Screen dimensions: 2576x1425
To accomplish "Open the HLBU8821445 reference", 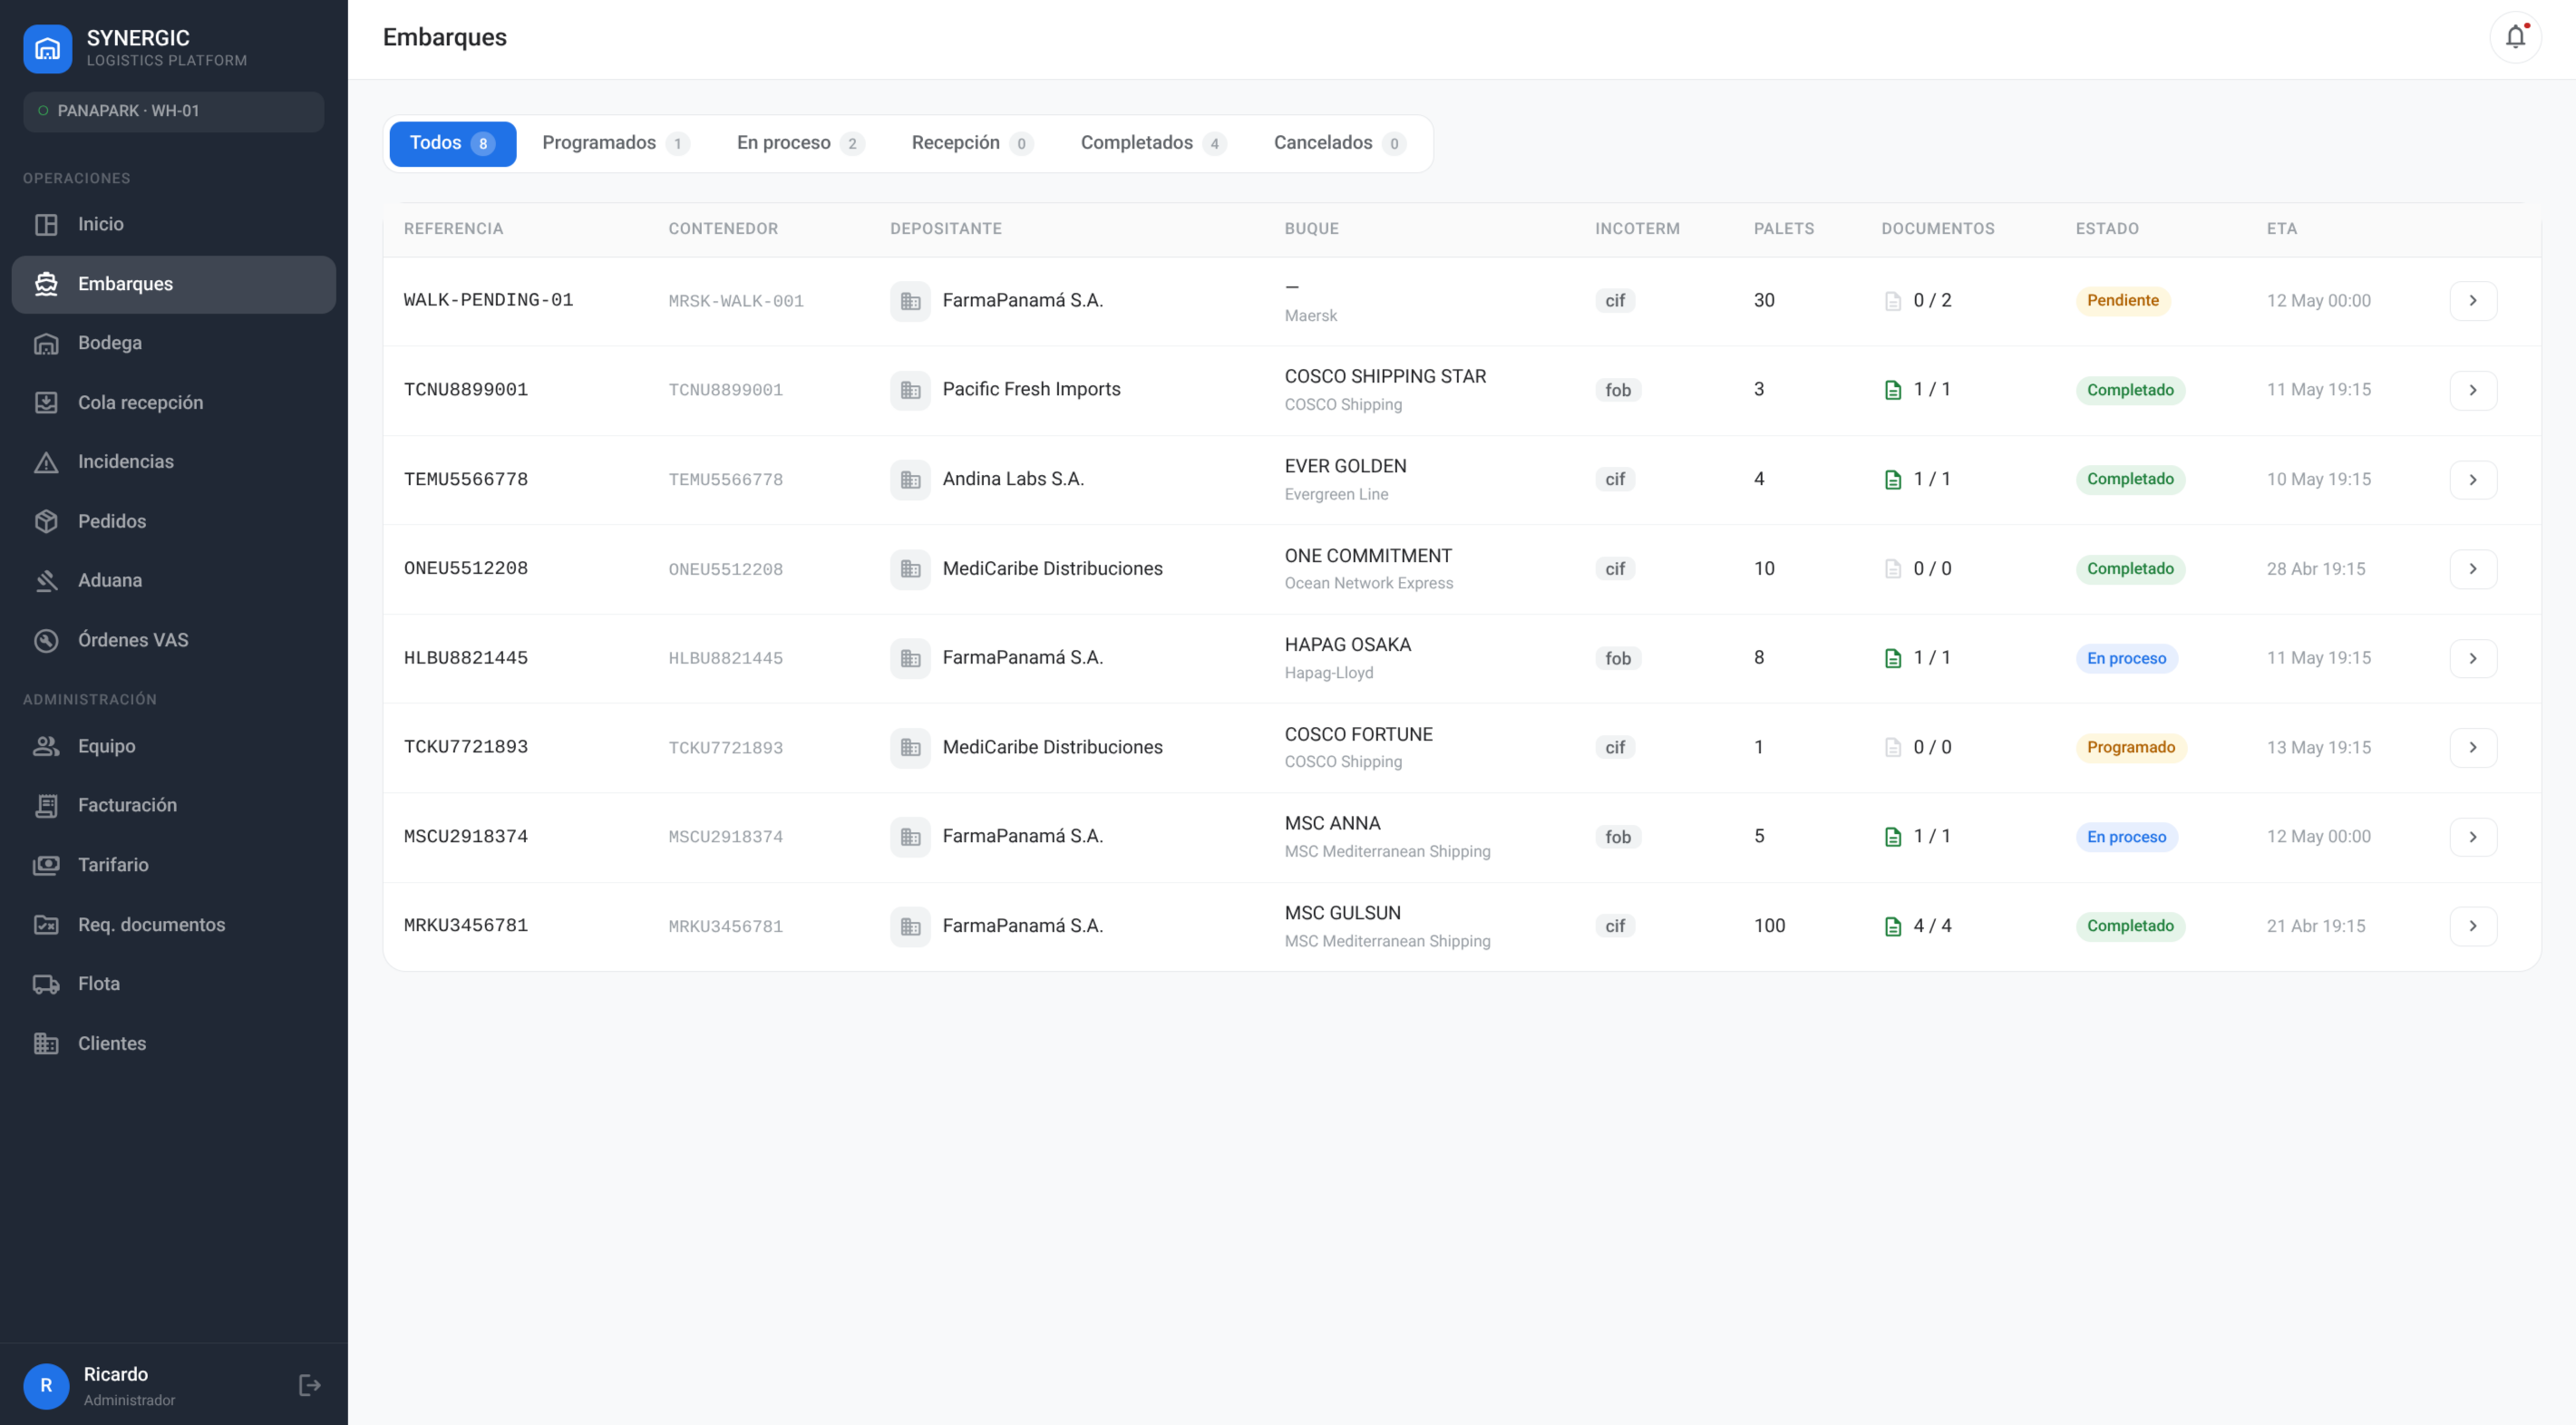I will [465, 658].
